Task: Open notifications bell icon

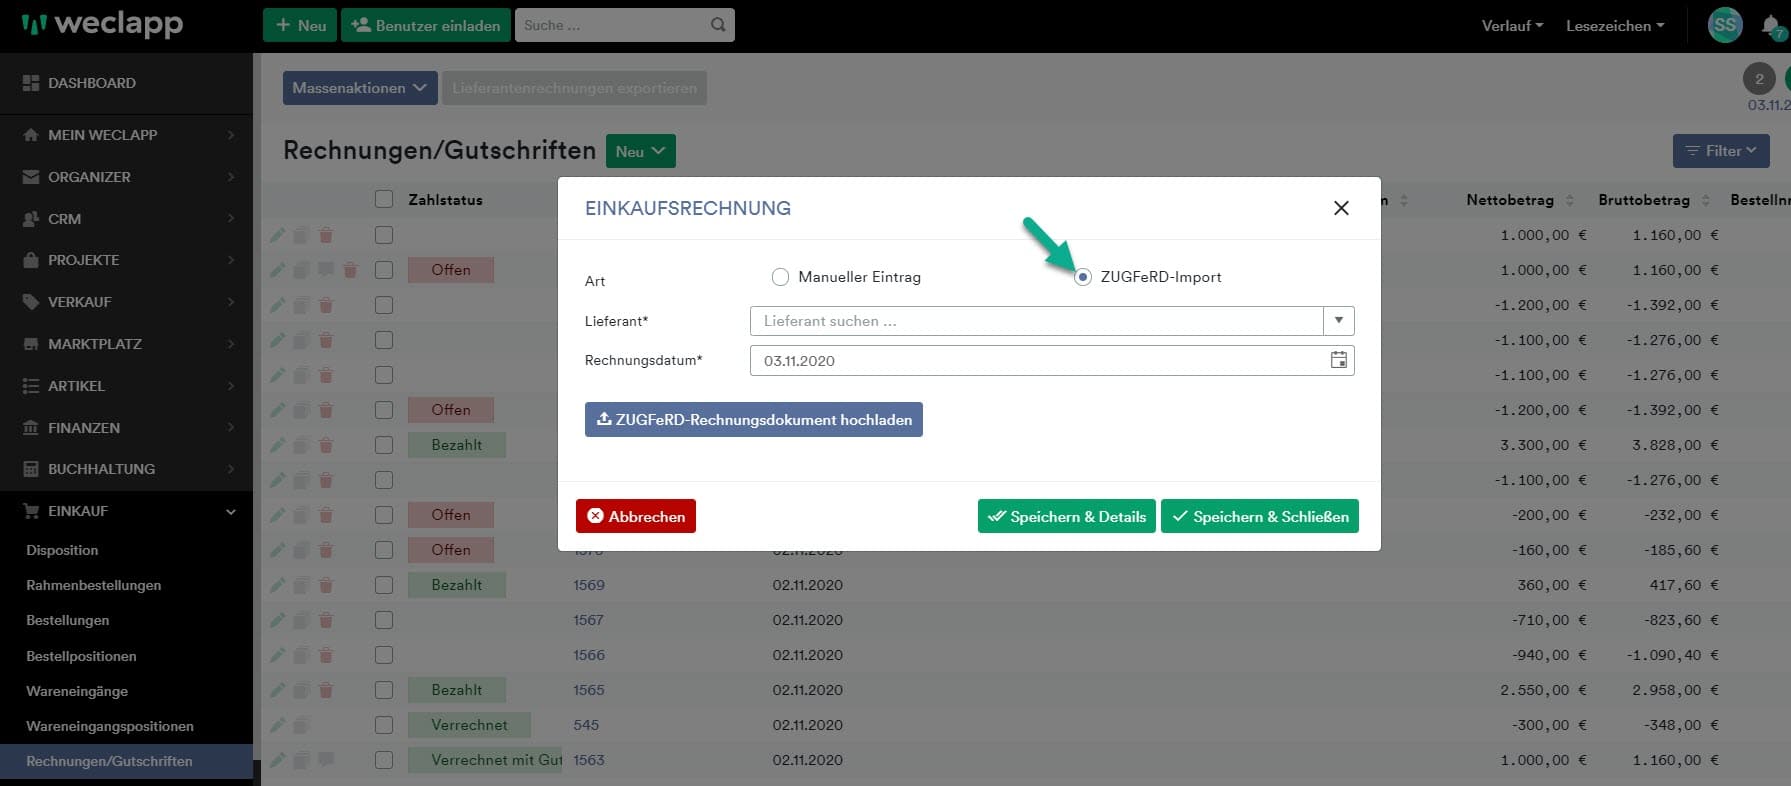Action: click(1770, 26)
